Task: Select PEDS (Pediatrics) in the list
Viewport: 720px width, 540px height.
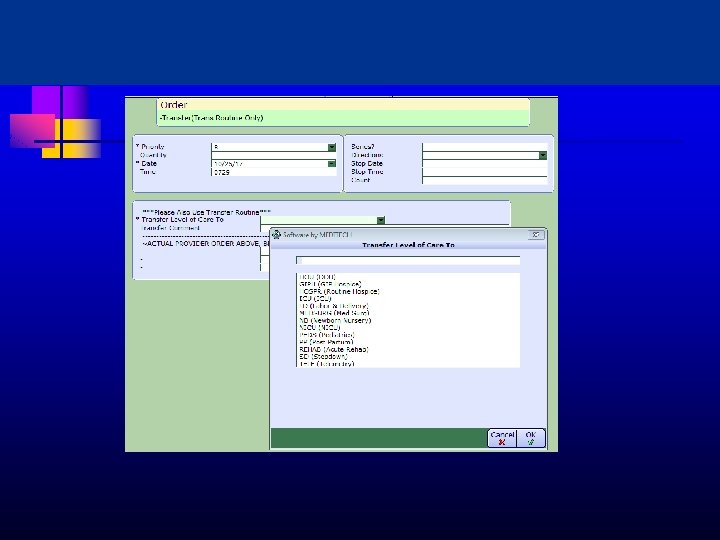Action: (x=326, y=335)
